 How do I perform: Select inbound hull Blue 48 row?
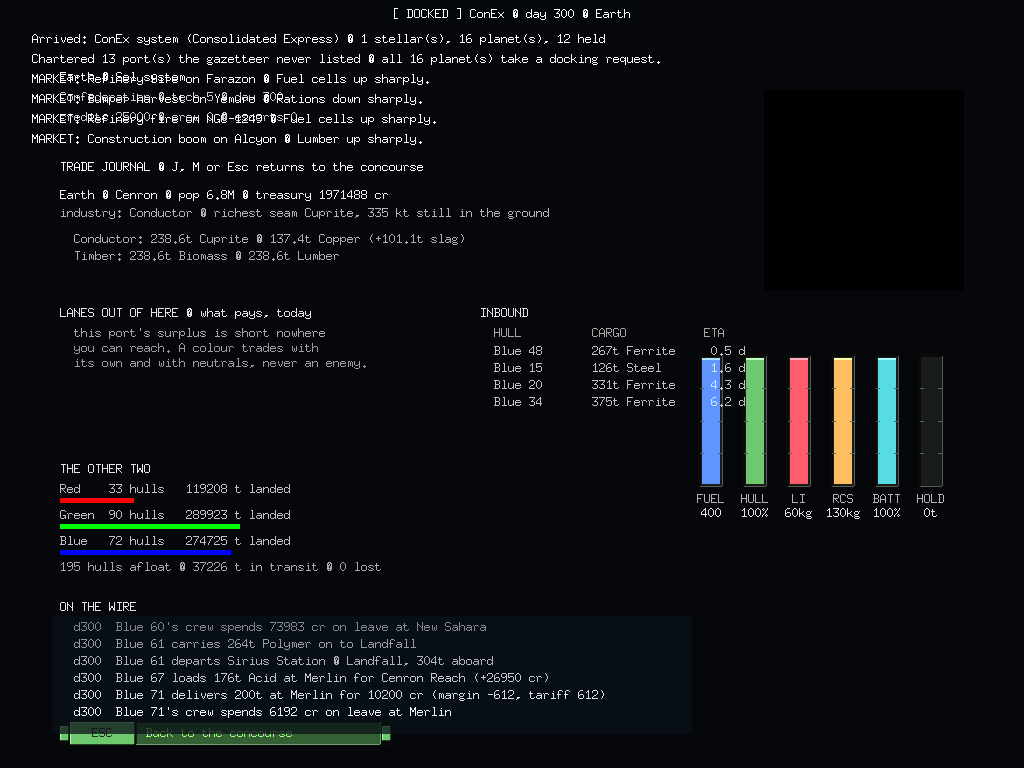619,351
